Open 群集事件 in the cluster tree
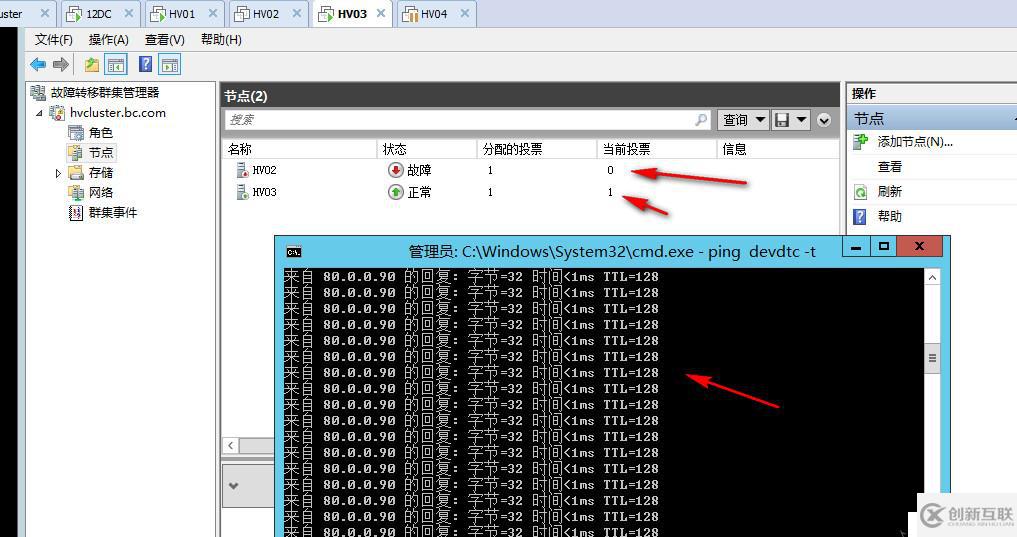The width and height of the screenshot is (1017, 537). 112,213
